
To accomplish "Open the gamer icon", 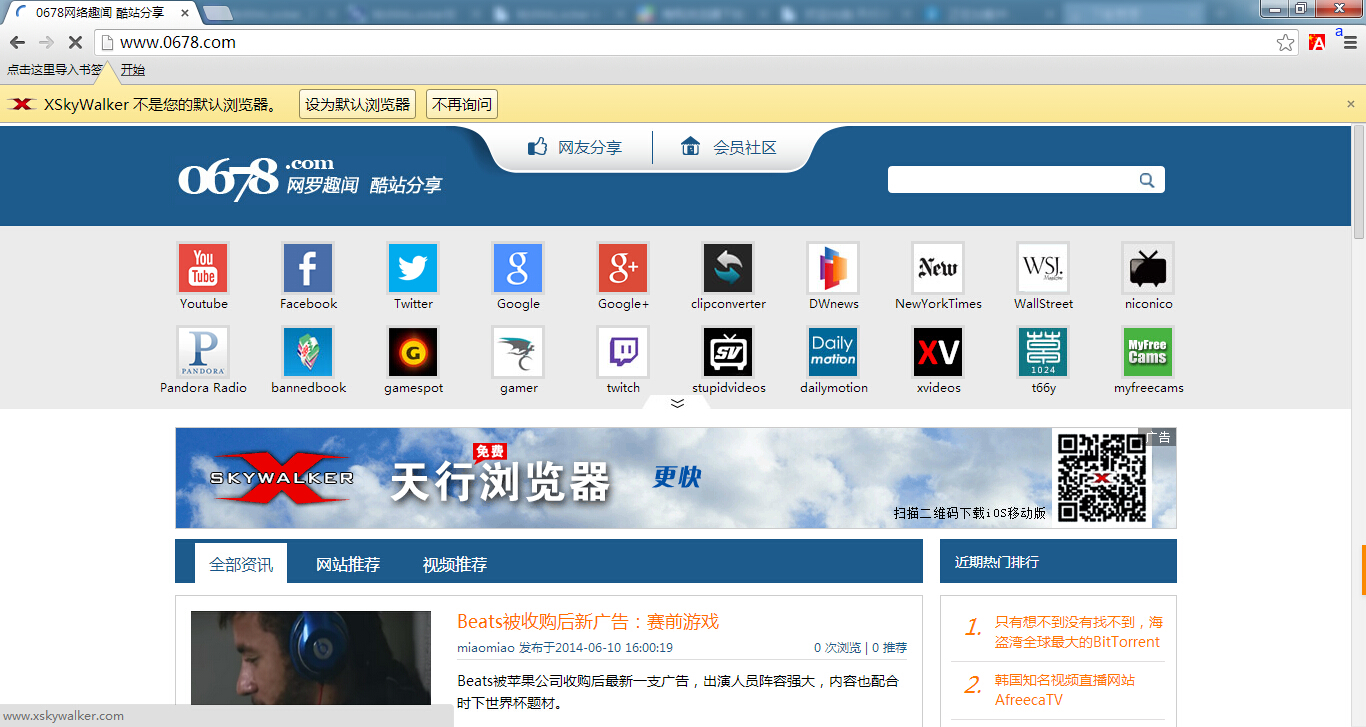I will point(518,352).
